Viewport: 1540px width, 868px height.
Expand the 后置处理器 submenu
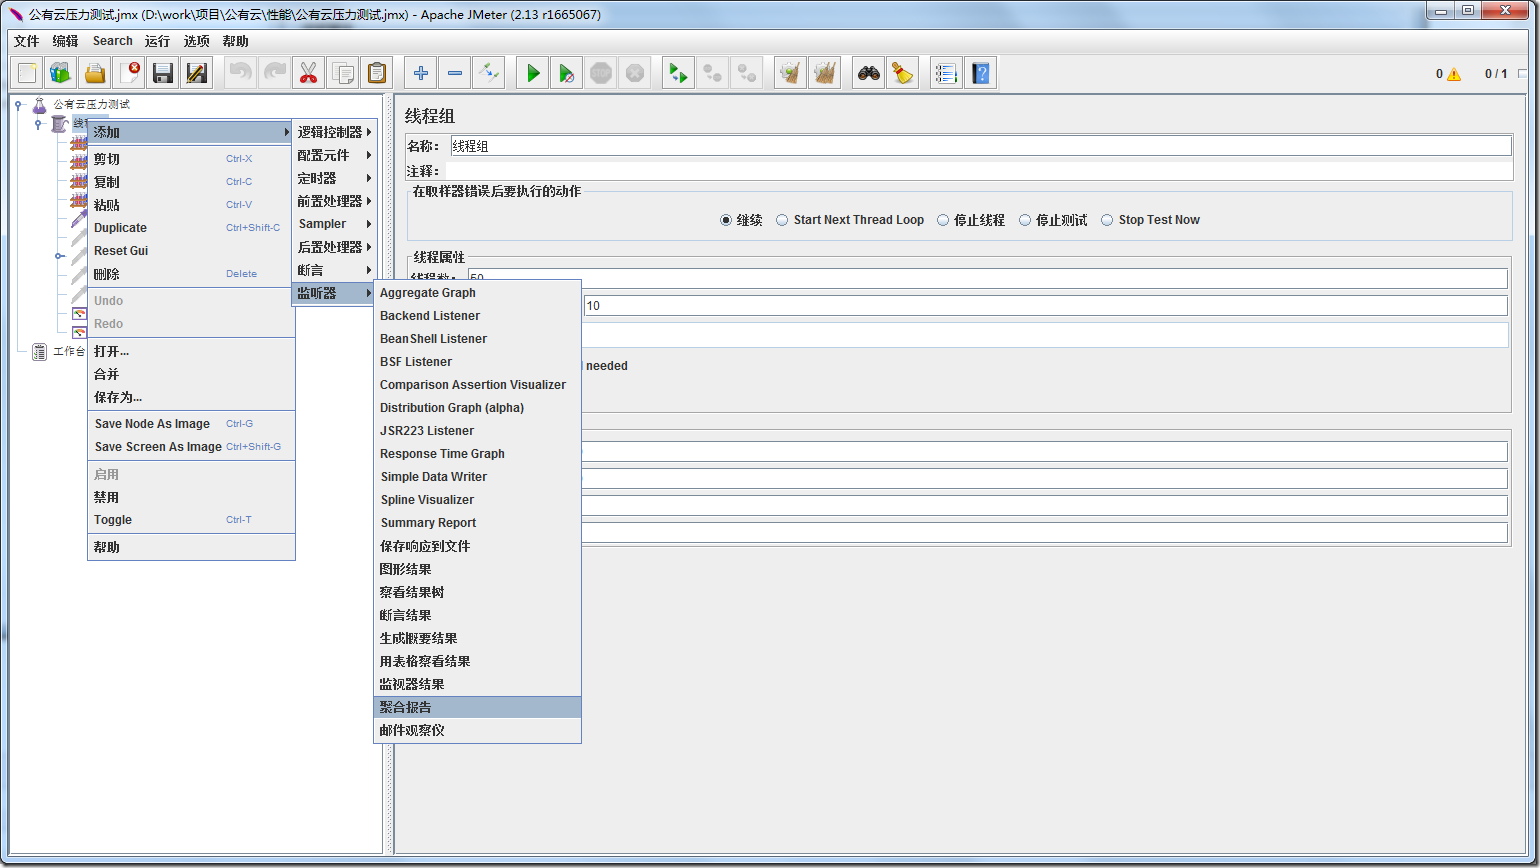point(334,247)
